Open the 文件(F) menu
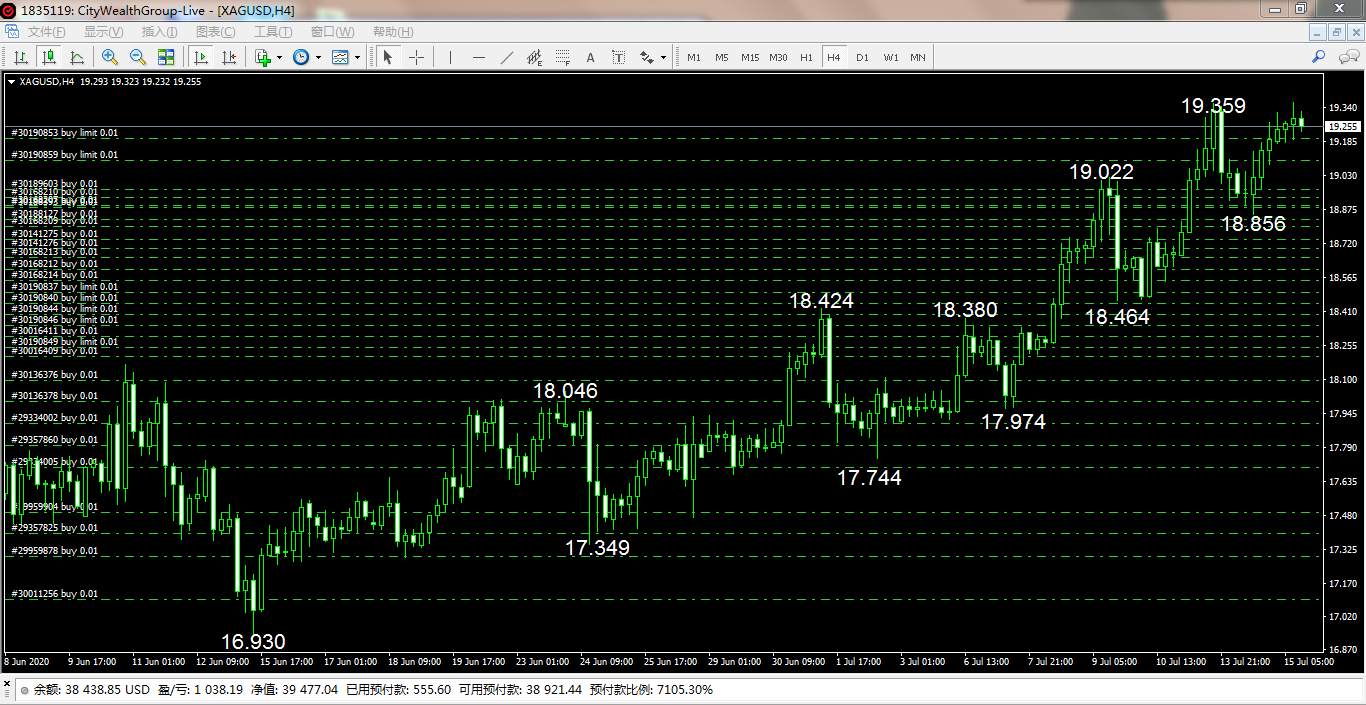This screenshot has width=1366, height=705. tap(46, 32)
